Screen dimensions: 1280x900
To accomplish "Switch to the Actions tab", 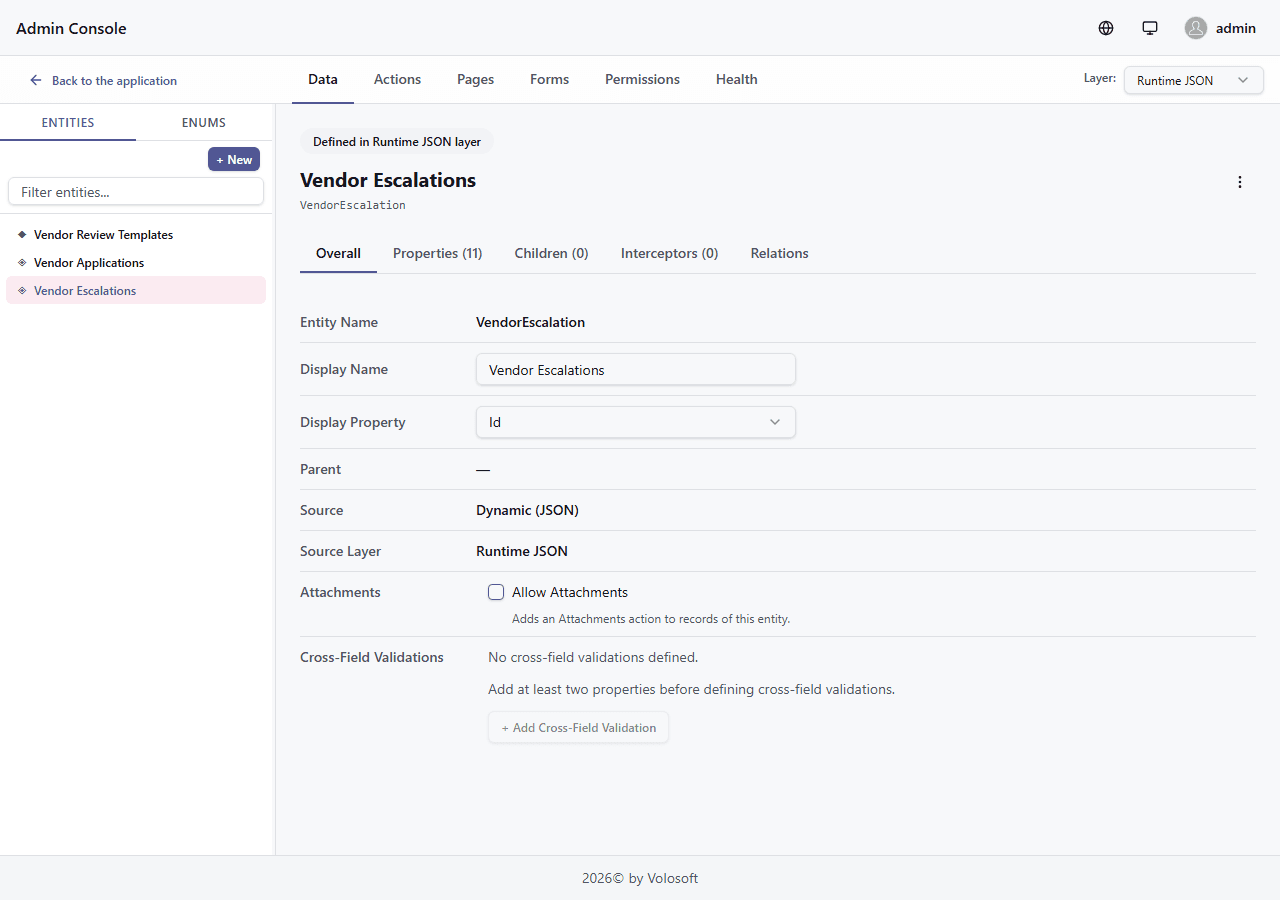I will click(x=397, y=79).
